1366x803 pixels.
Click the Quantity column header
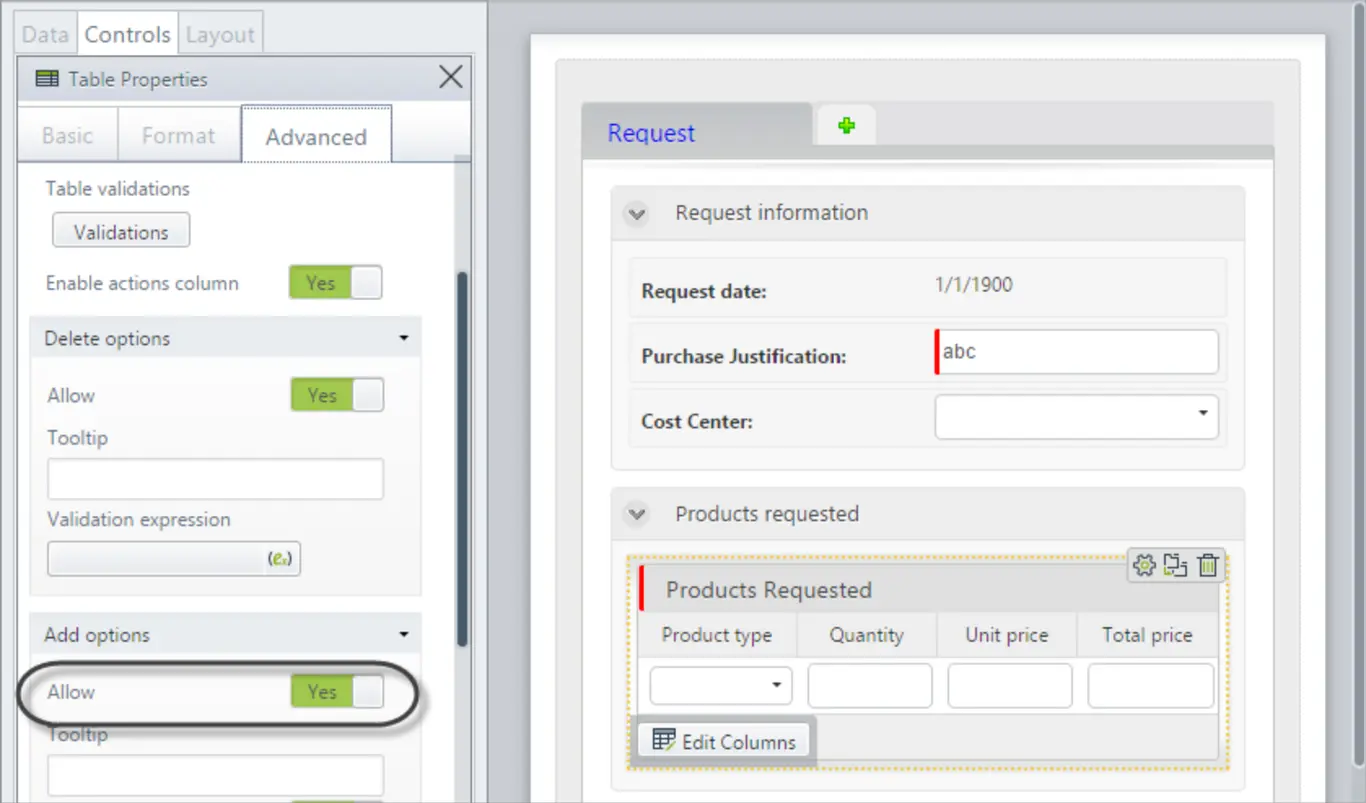click(x=866, y=635)
